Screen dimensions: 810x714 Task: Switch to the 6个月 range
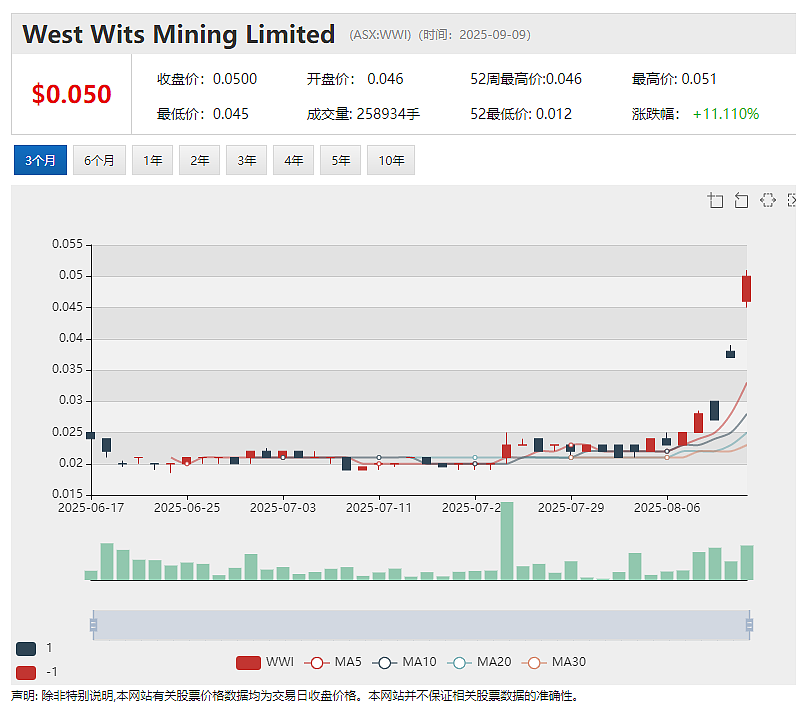99,160
